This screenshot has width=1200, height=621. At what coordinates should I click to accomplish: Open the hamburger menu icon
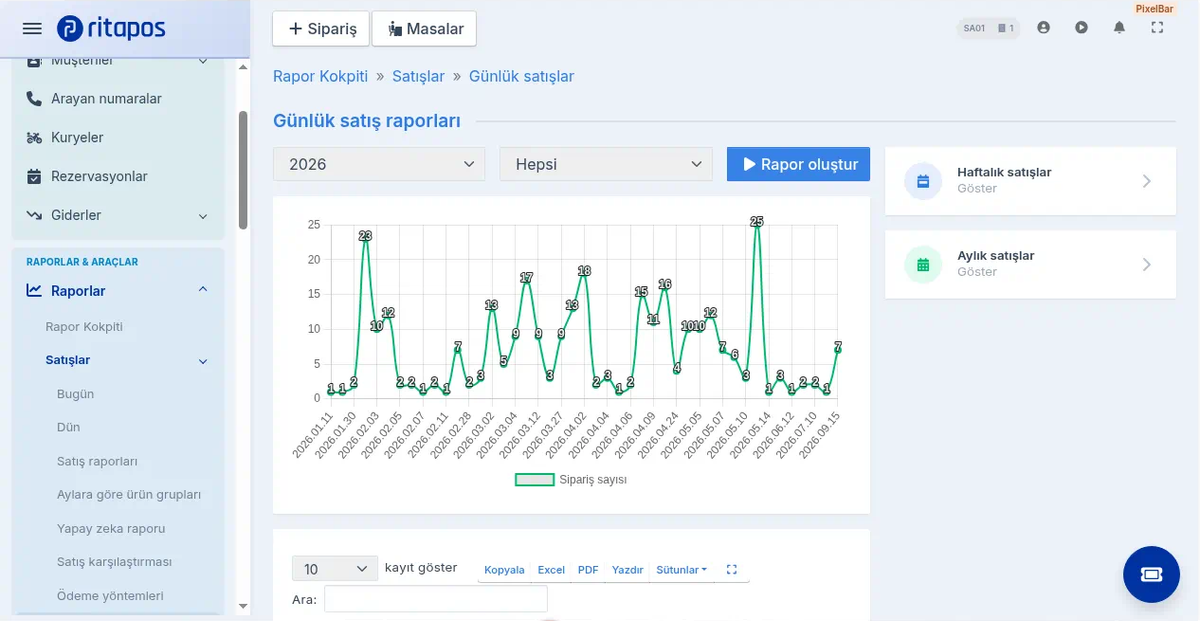pos(32,29)
